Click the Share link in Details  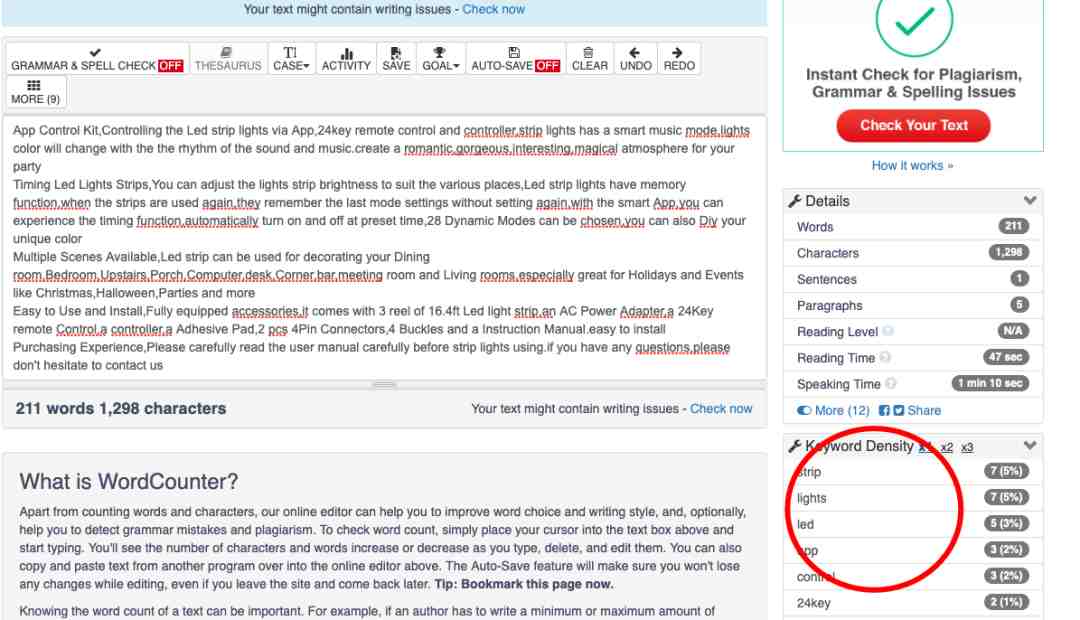tap(924, 411)
